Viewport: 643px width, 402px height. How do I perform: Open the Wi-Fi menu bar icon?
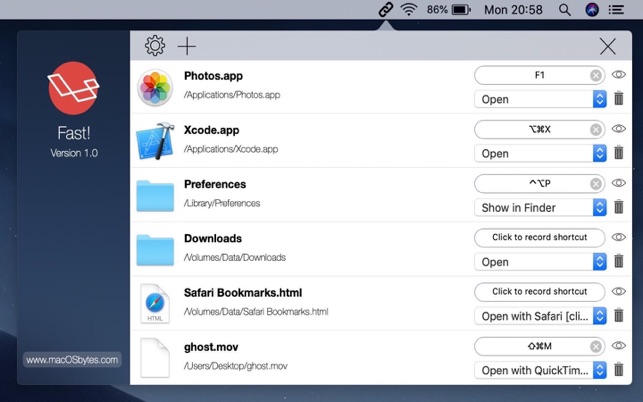point(408,9)
